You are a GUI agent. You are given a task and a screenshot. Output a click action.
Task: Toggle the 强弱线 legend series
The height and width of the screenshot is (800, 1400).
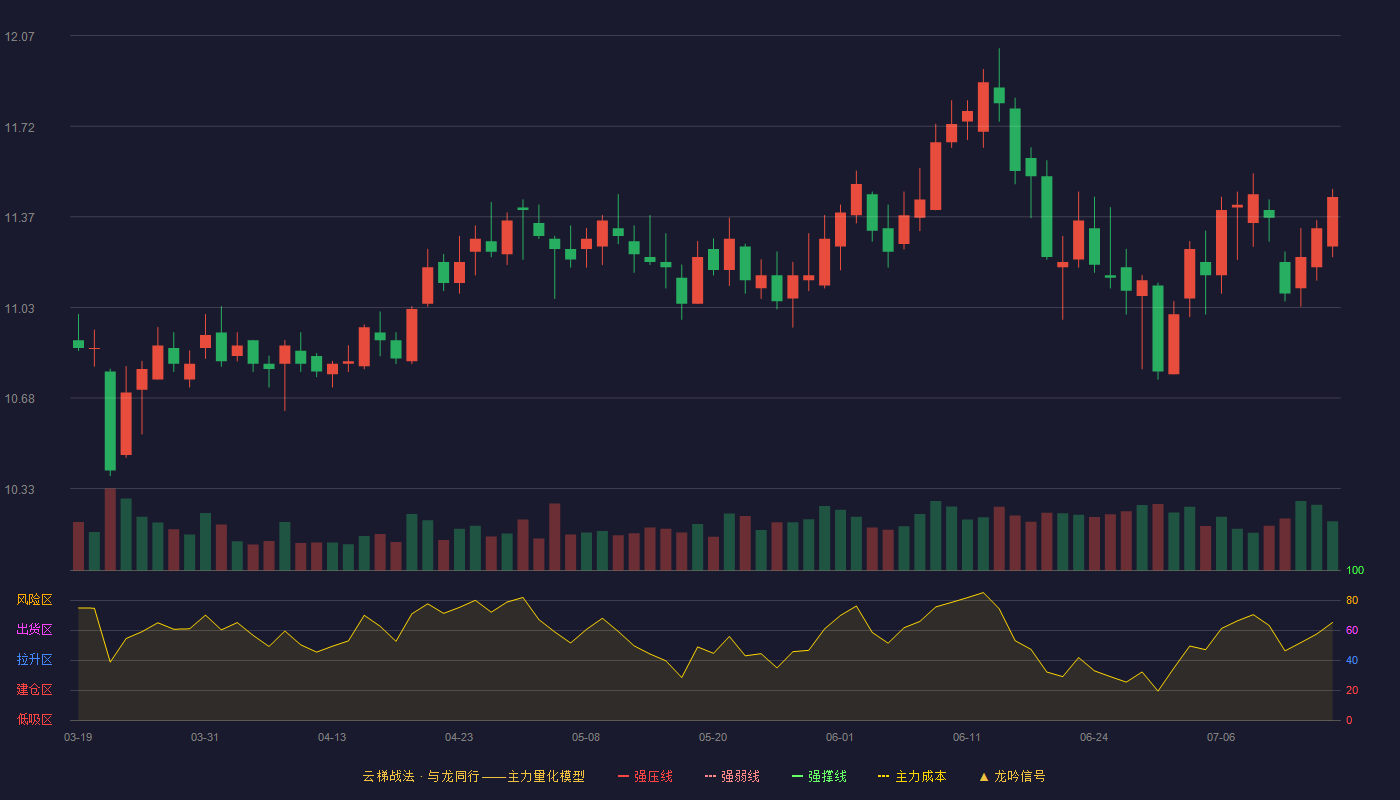point(732,776)
